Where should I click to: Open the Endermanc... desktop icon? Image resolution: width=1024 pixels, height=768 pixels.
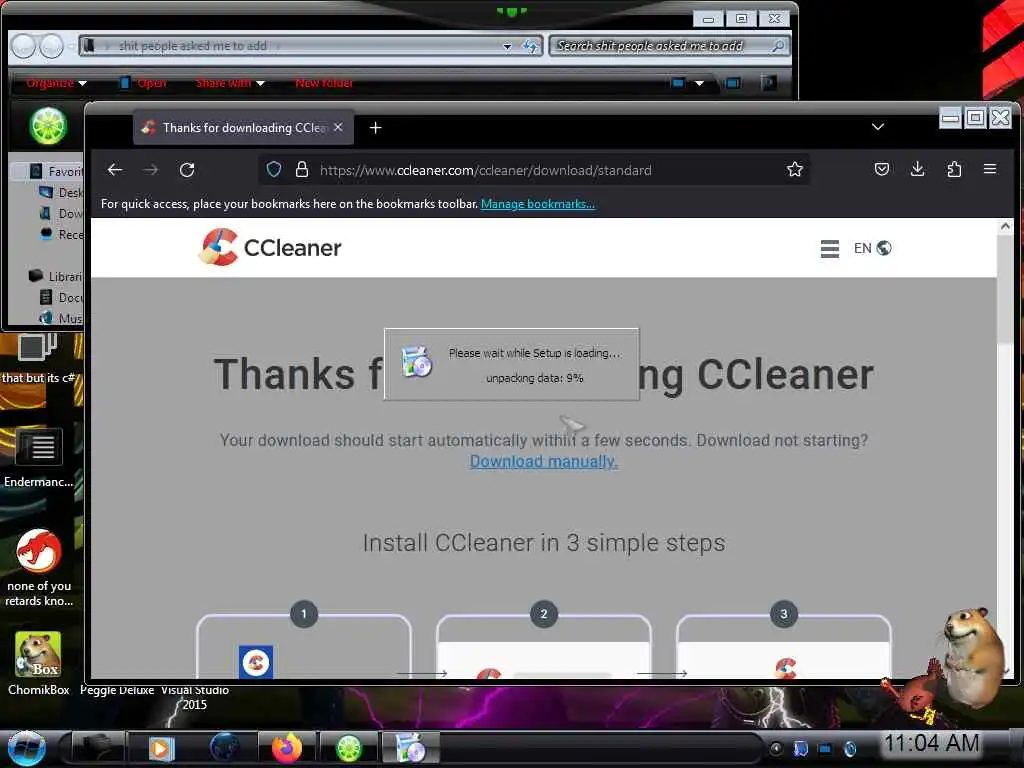39,457
